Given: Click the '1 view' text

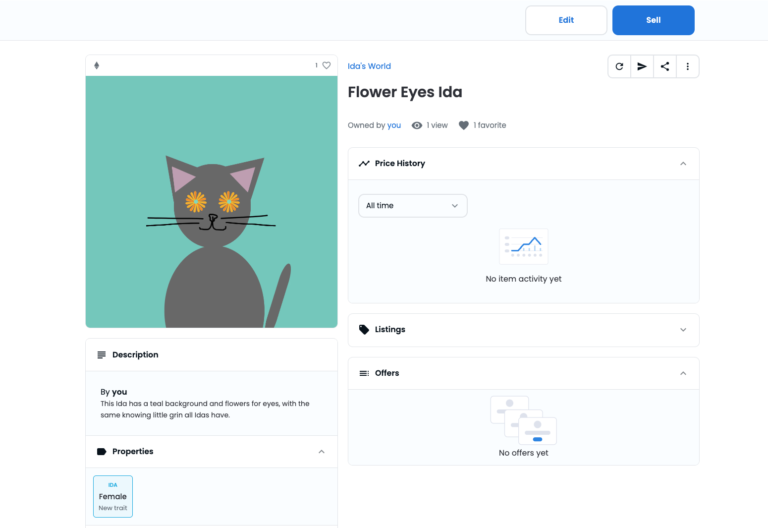Looking at the screenshot, I should click(437, 125).
